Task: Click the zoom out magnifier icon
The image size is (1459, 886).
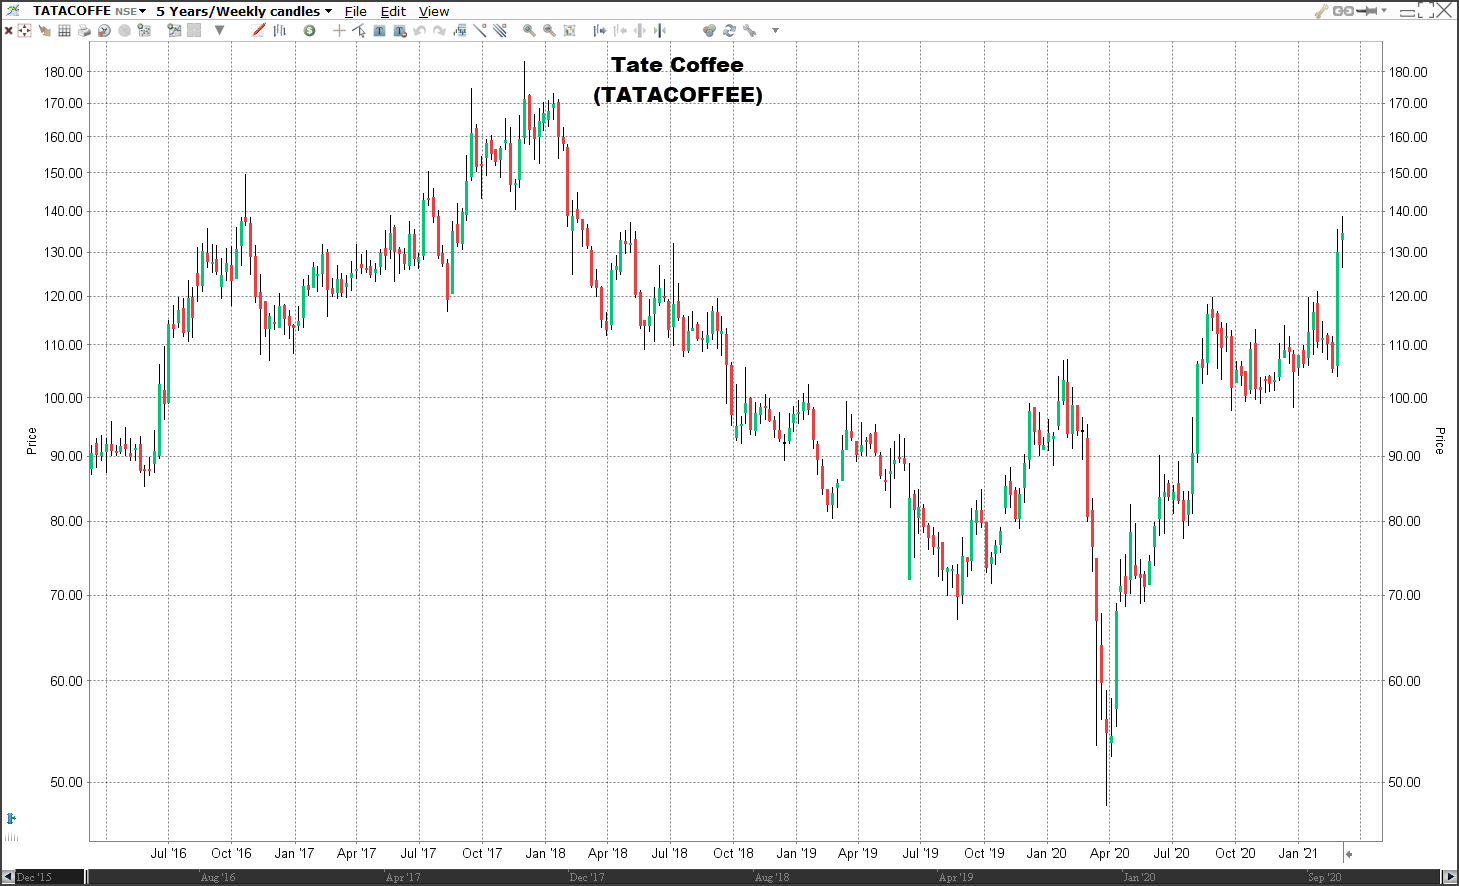Action: coord(549,30)
